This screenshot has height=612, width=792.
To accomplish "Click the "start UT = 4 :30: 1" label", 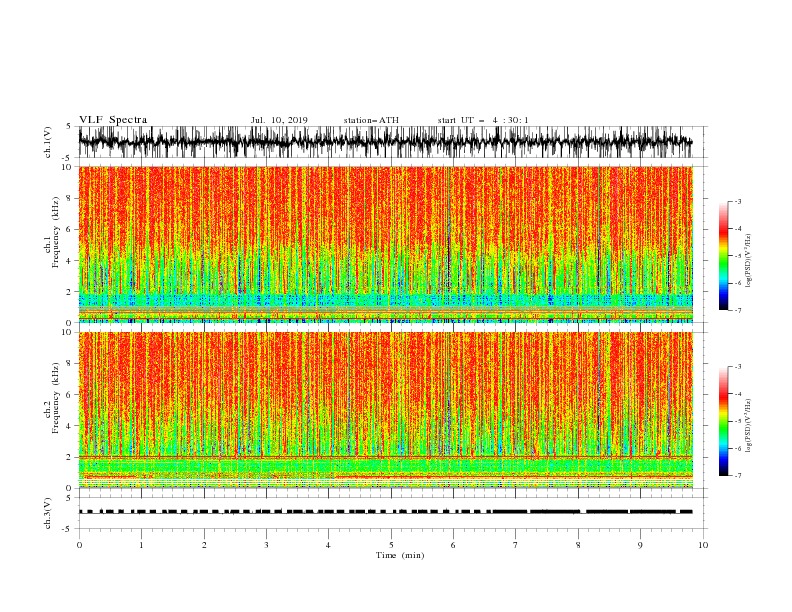I will pos(483,120).
